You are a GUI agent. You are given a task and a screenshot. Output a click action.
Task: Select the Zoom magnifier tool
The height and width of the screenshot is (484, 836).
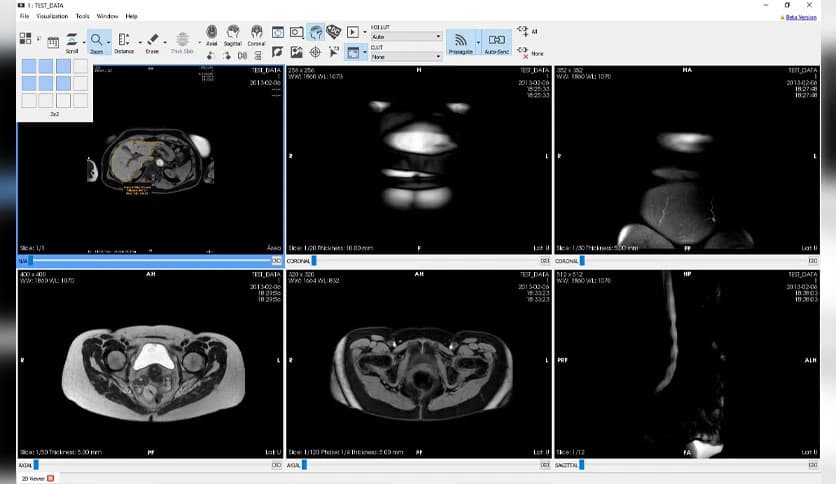97,43
